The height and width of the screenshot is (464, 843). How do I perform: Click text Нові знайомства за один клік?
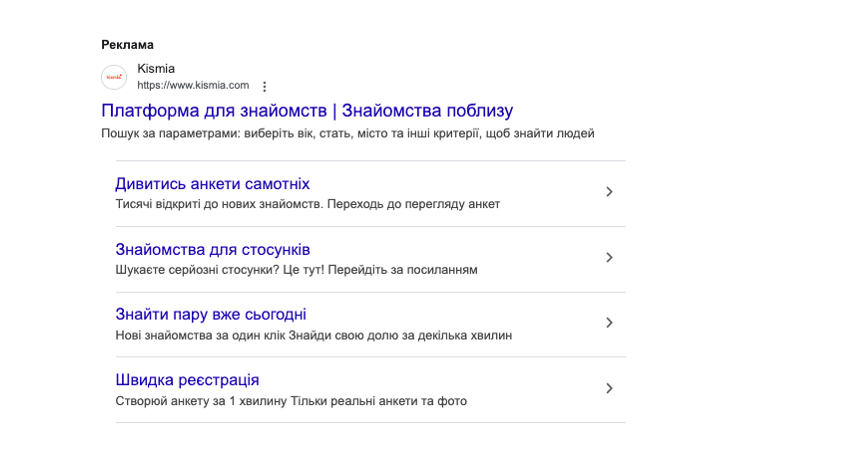pyautogui.click(x=201, y=335)
